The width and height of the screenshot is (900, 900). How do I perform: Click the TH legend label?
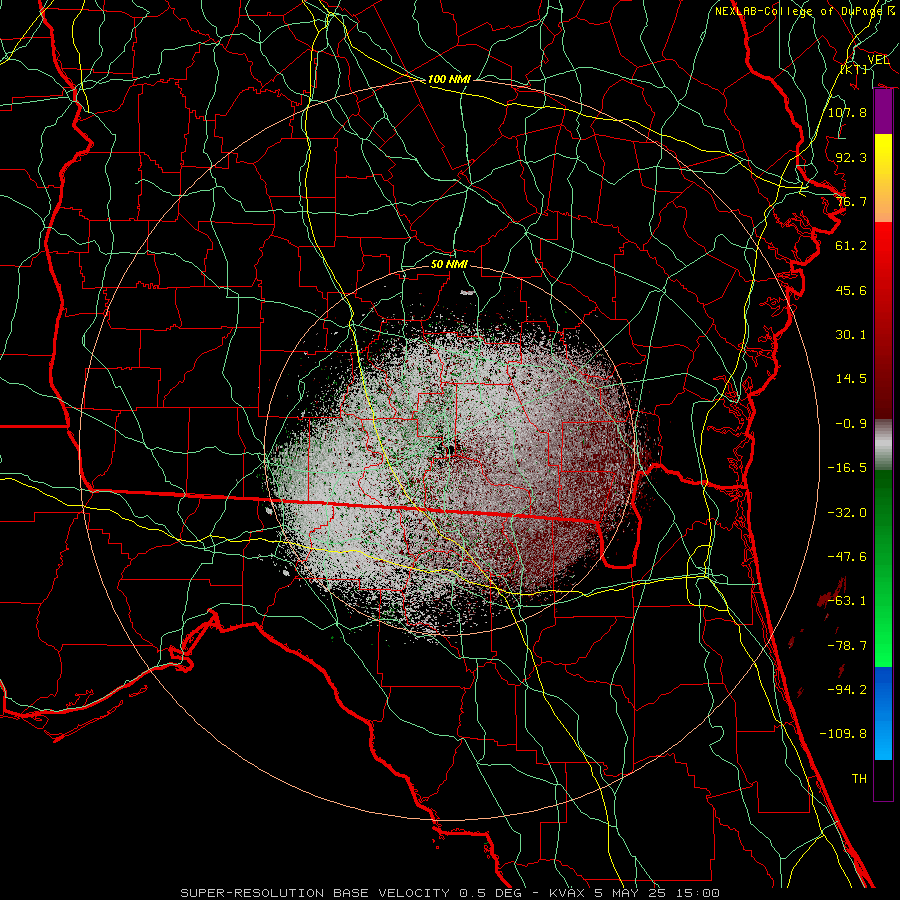tap(859, 779)
